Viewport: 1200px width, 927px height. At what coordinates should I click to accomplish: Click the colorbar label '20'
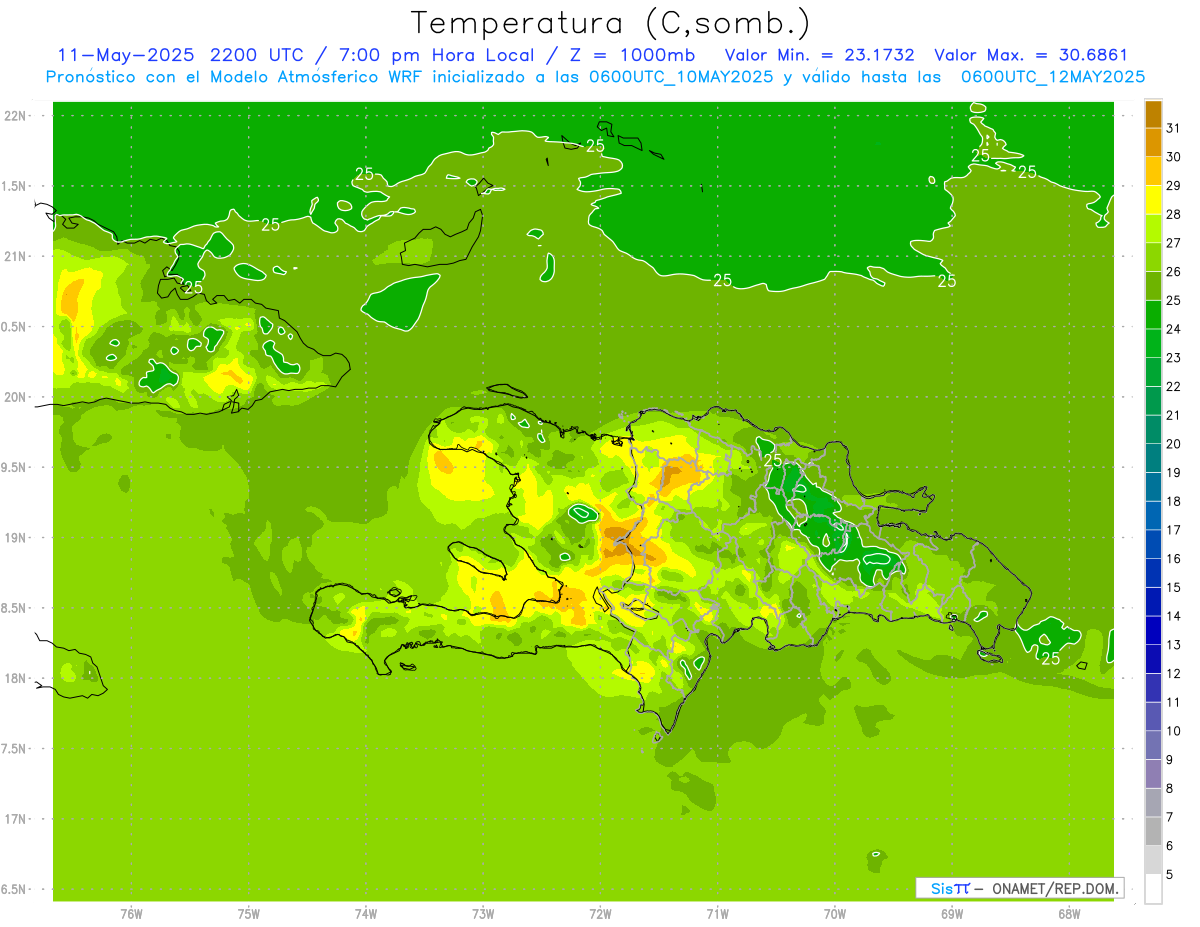[1174, 444]
